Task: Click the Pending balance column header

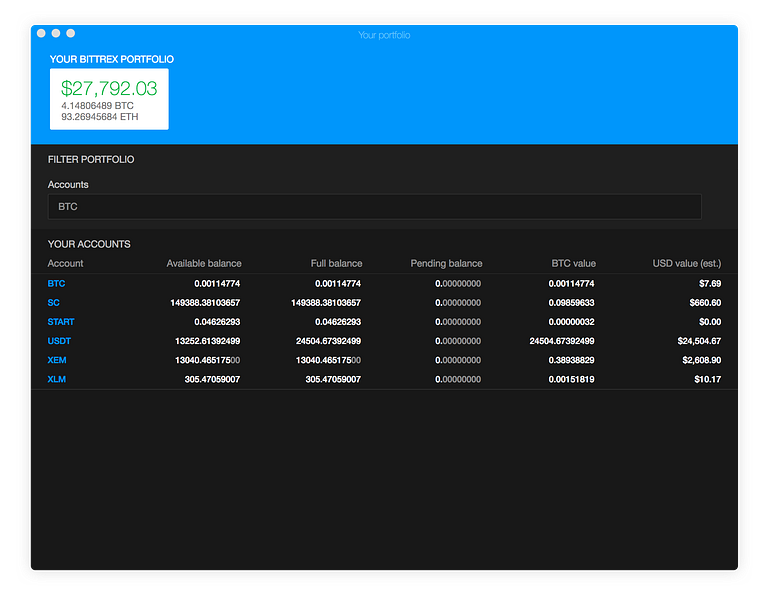Action: pyautogui.click(x=446, y=263)
